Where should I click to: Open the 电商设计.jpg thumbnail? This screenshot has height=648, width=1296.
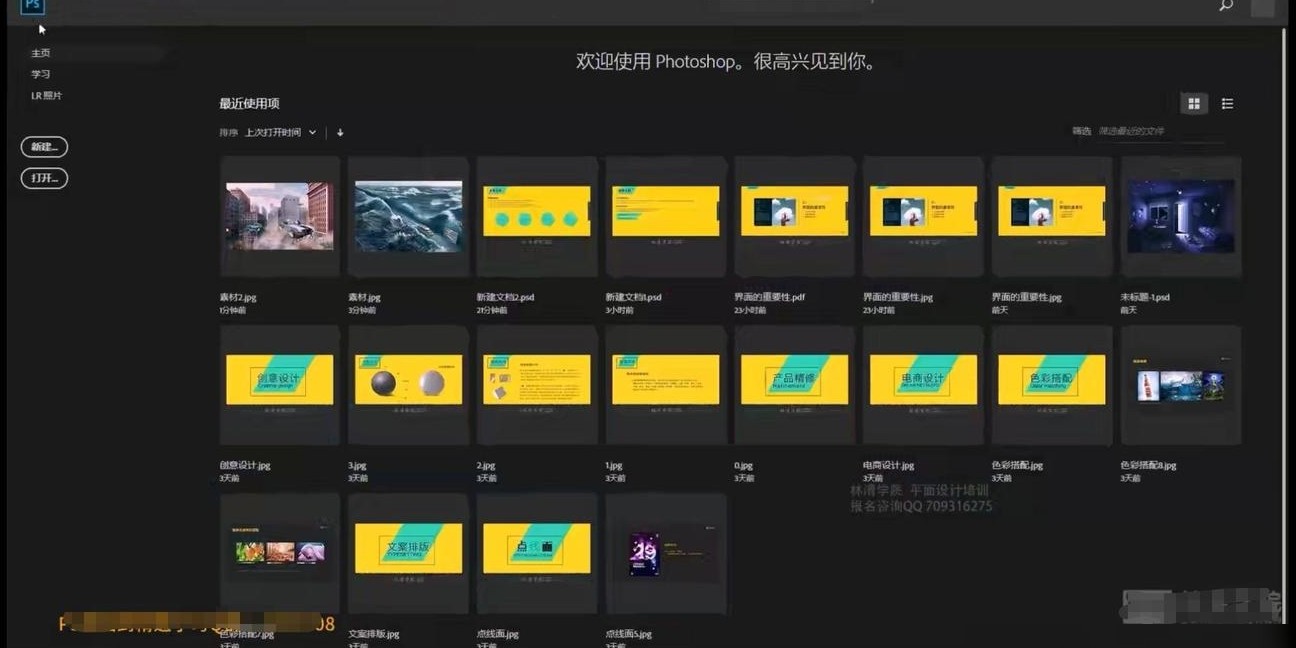click(x=923, y=385)
